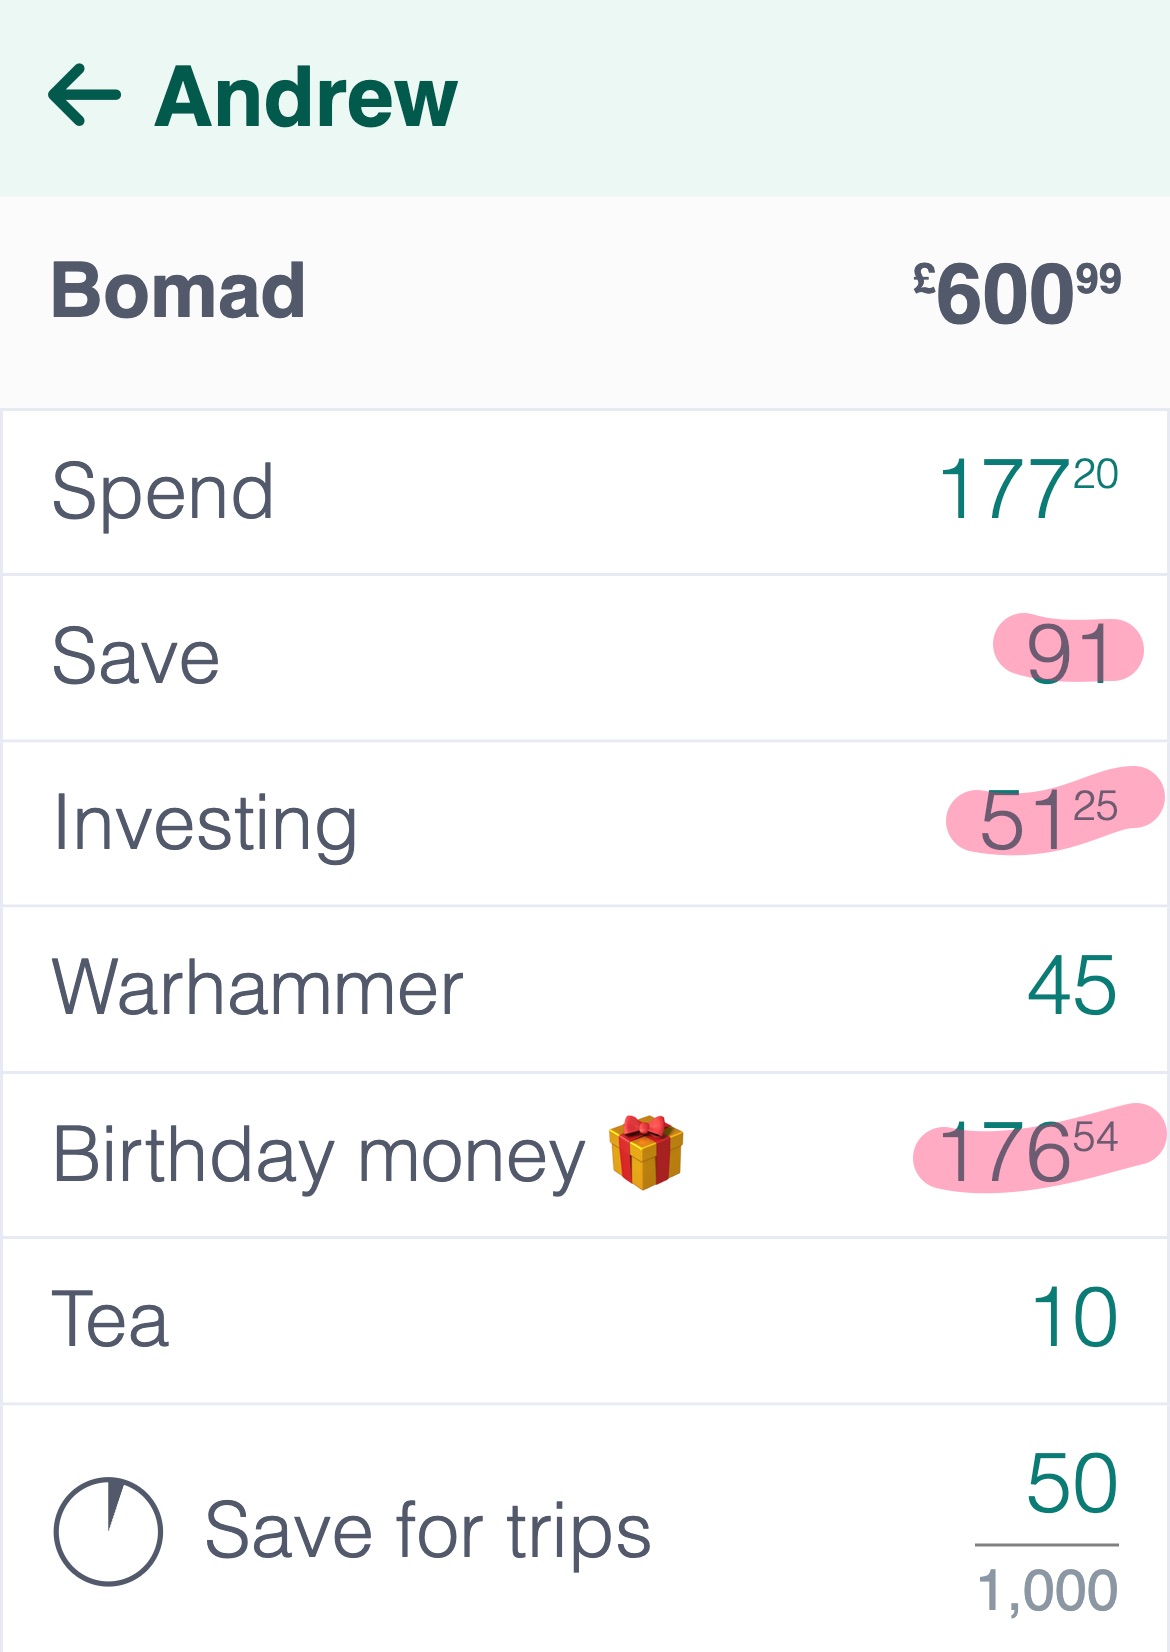Tap the highlighted 176.54 Birthday amount

(x=1029, y=1150)
